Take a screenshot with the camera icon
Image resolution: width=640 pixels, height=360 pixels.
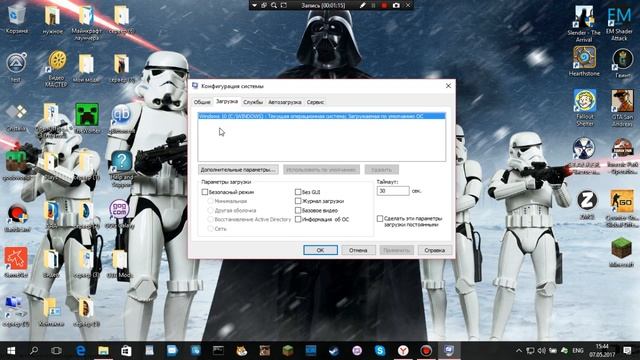(x=396, y=5)
